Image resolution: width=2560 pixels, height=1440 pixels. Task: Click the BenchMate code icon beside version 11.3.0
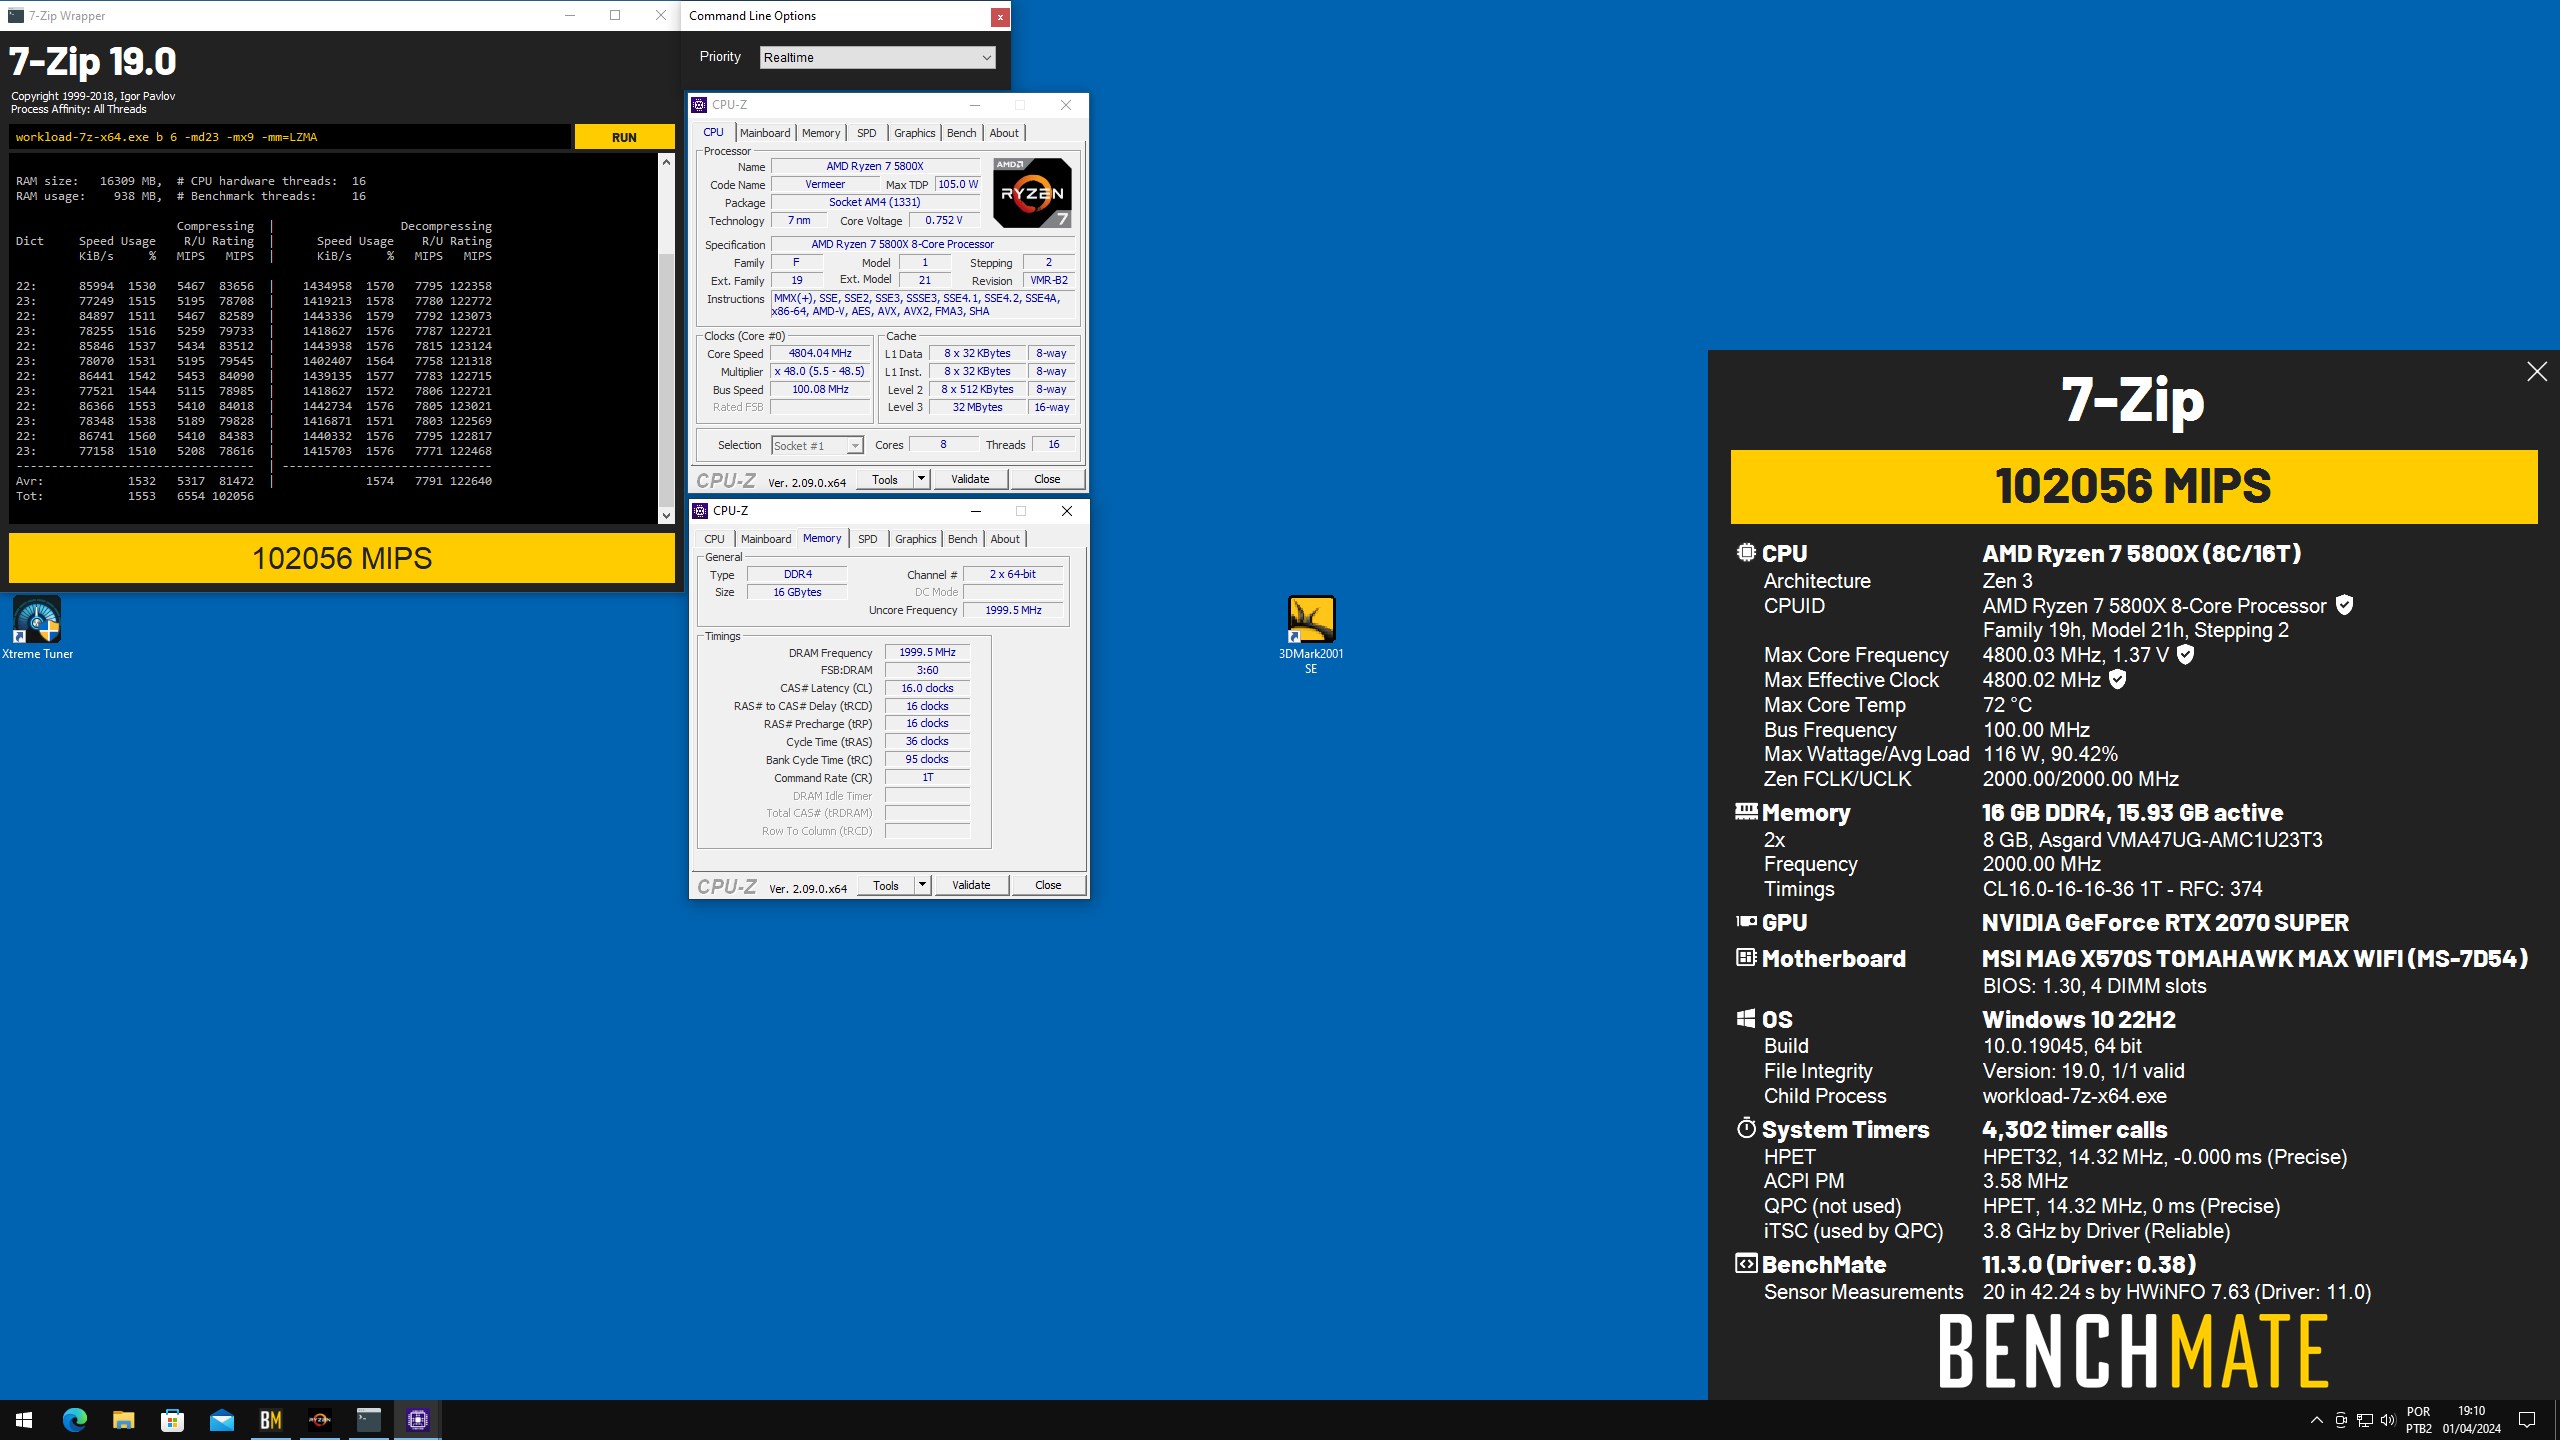click(x=1746, y=1263)
